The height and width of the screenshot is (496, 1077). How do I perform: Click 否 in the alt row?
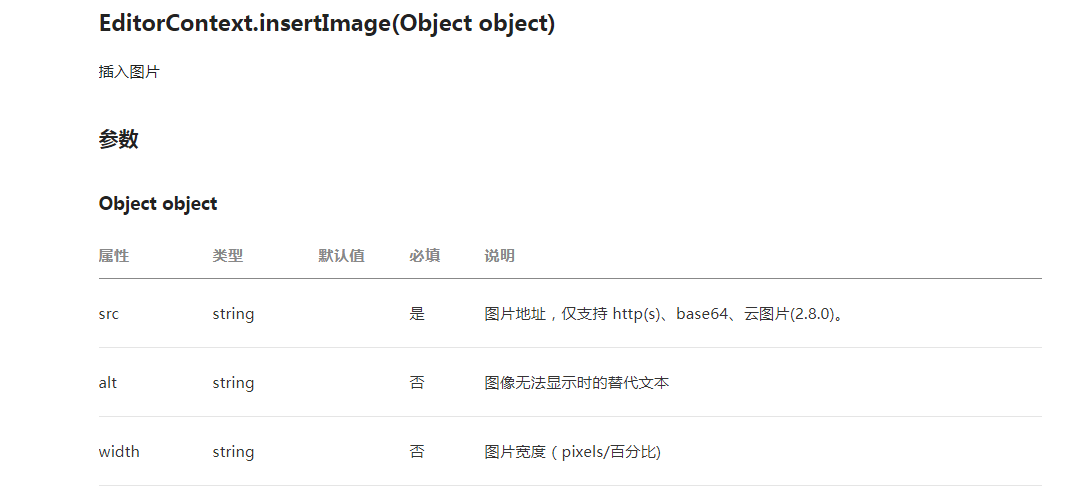417,383
